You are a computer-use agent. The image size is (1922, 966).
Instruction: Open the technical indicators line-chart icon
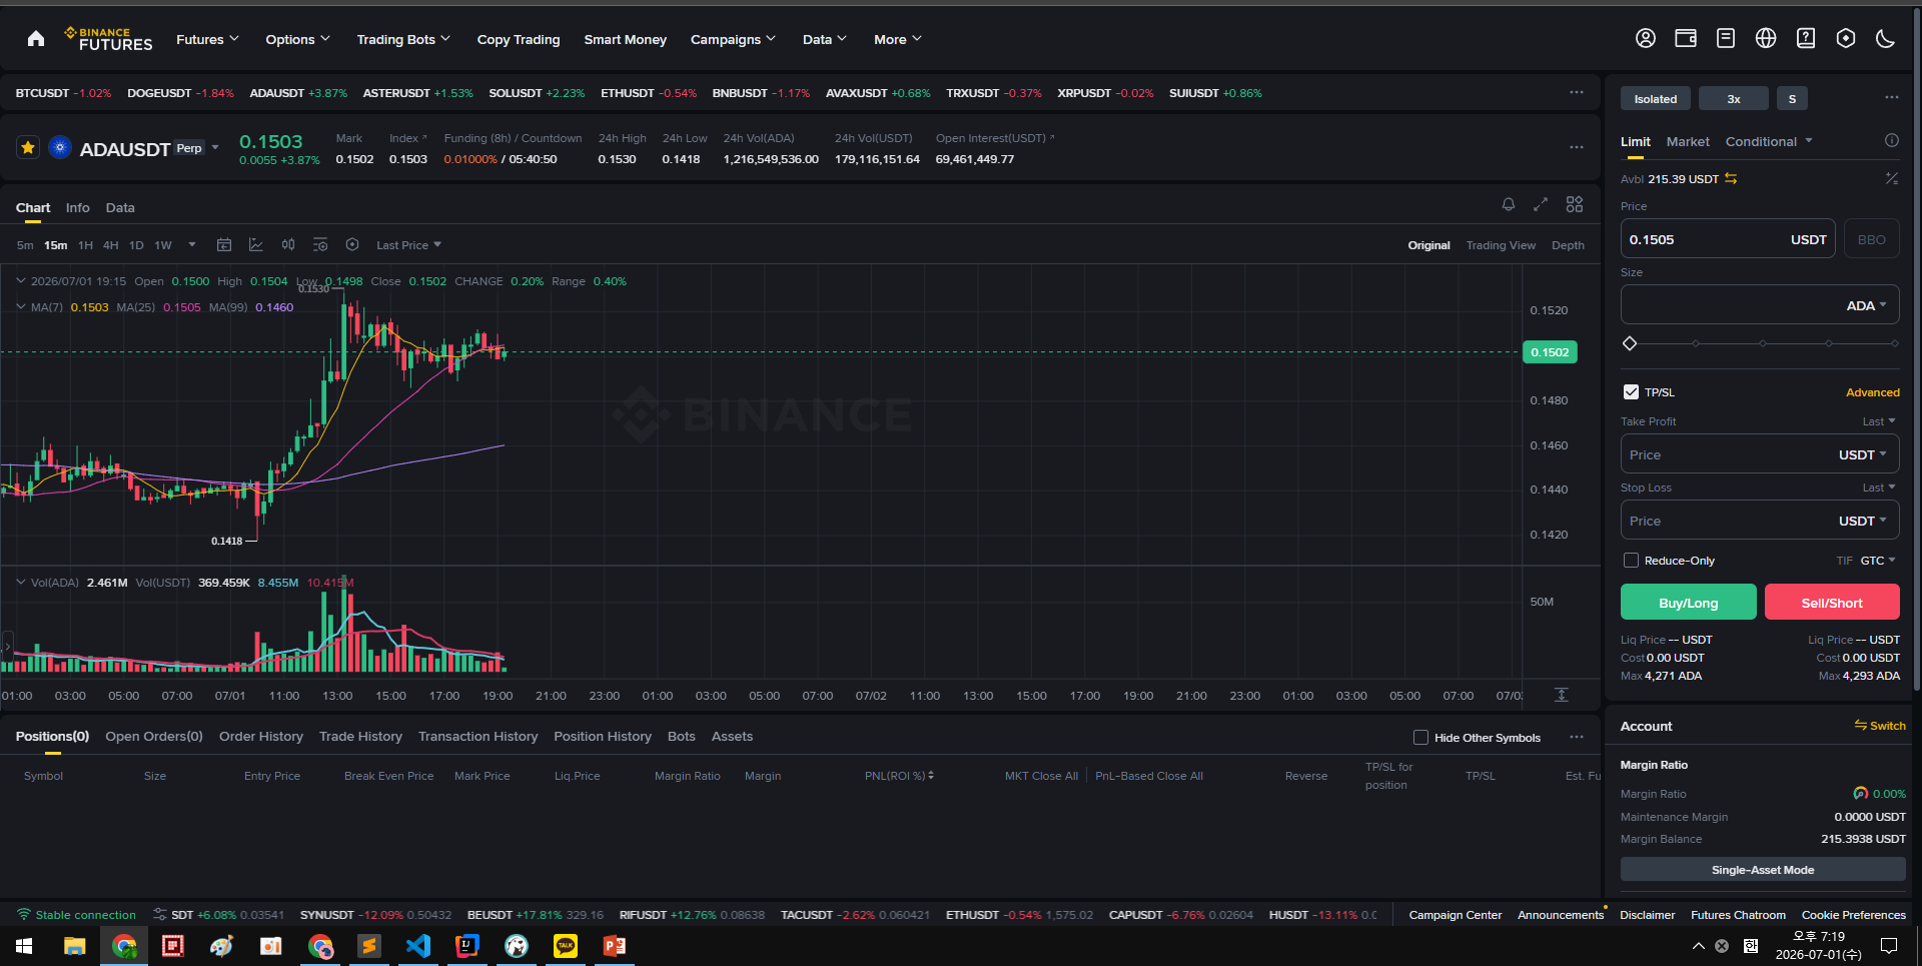[256, 245]
